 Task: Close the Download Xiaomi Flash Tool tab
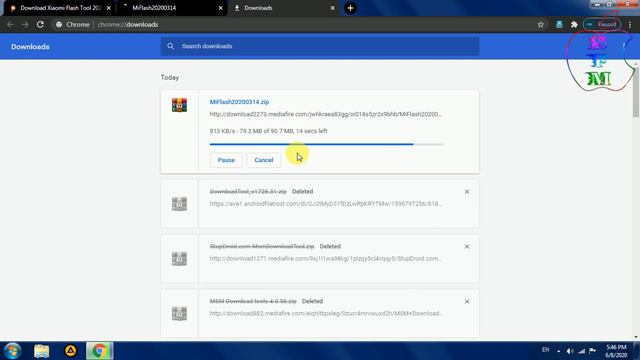point(109,8)
